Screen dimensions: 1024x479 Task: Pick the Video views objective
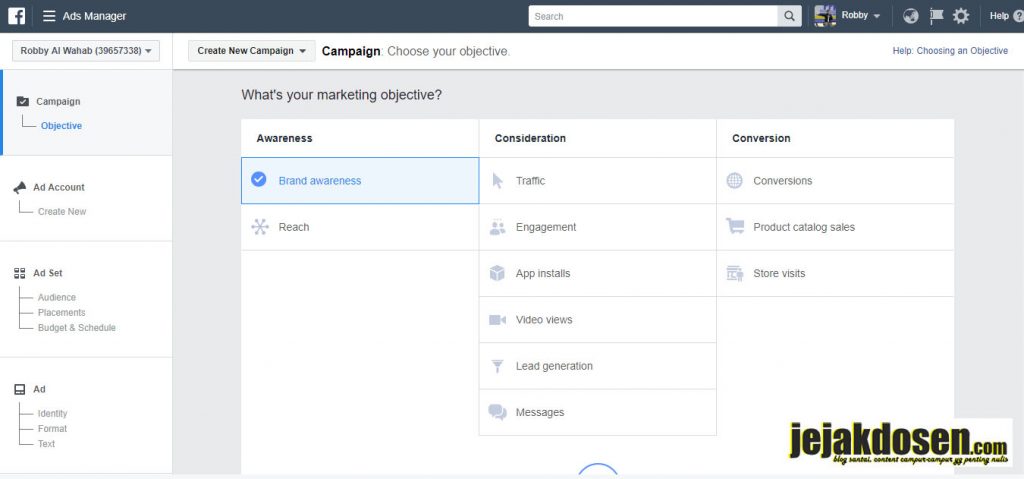(x=598, y=320)
